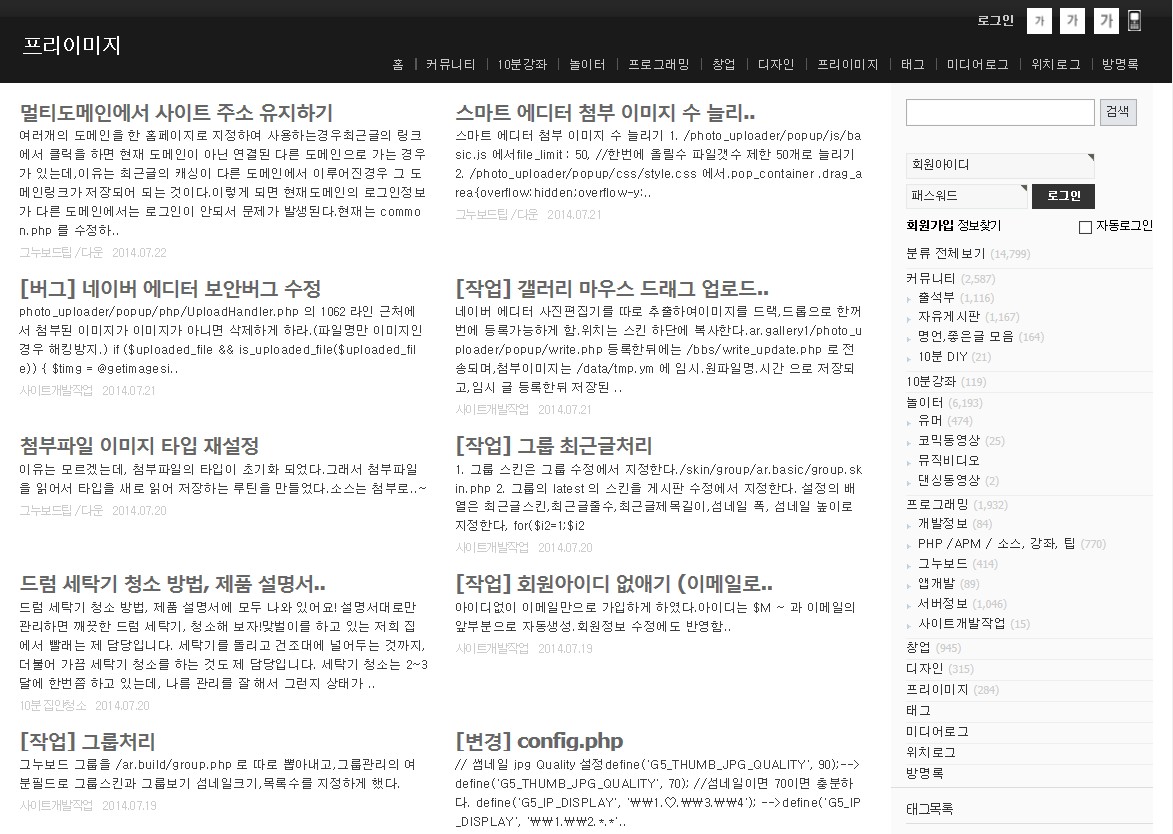Select the medium font size 가 icon
Image resolution: width=1173 pixels, height=834 pixels.
pos(1073,21)
